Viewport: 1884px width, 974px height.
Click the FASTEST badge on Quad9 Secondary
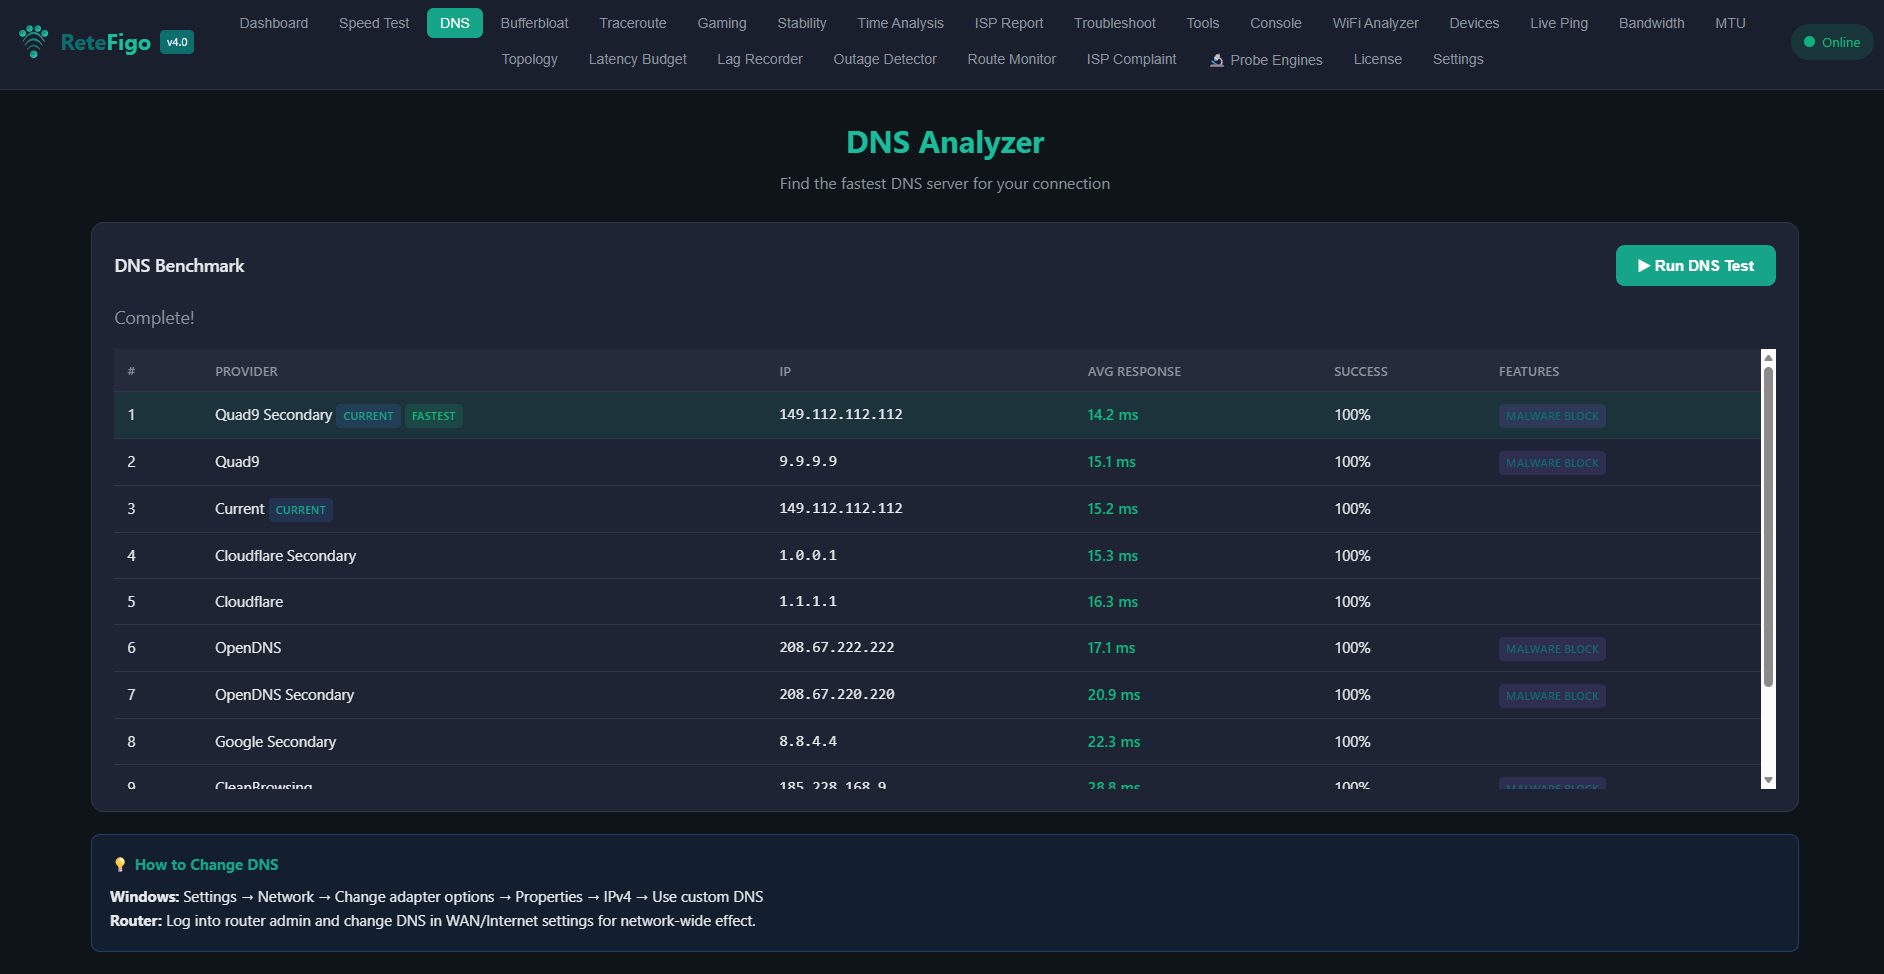click(433, 416)
